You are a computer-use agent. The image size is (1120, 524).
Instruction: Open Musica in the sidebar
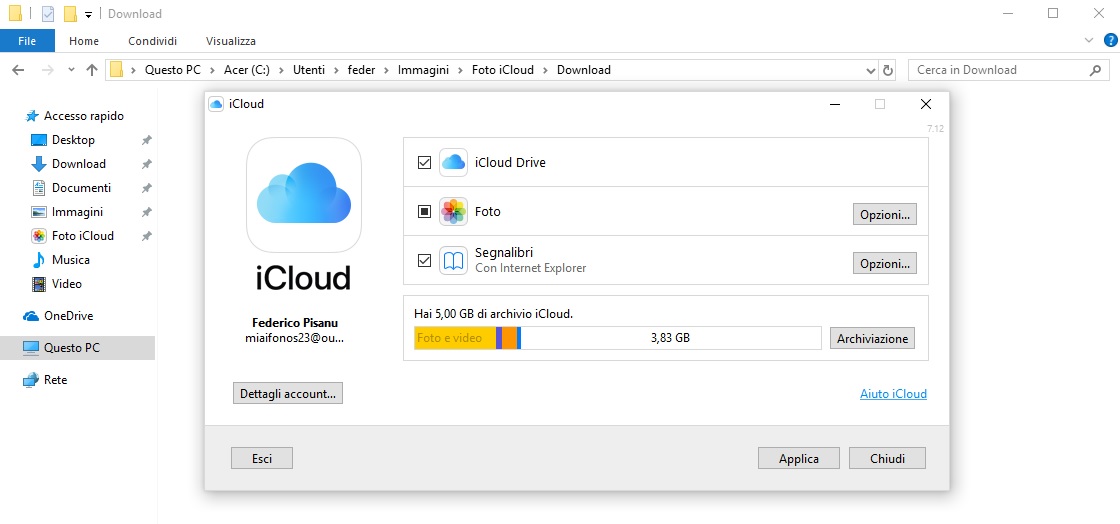tap(71, 260)
